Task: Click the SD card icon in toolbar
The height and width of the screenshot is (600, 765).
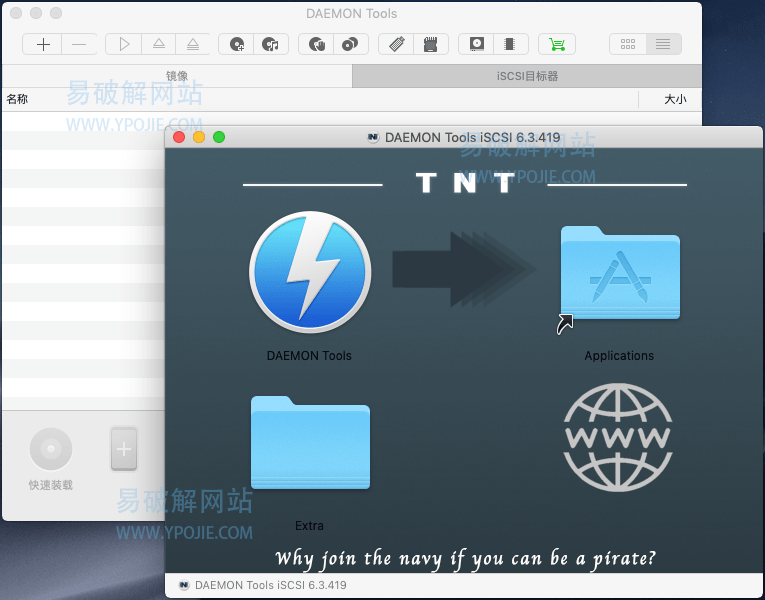Action: tap(431, 44)
